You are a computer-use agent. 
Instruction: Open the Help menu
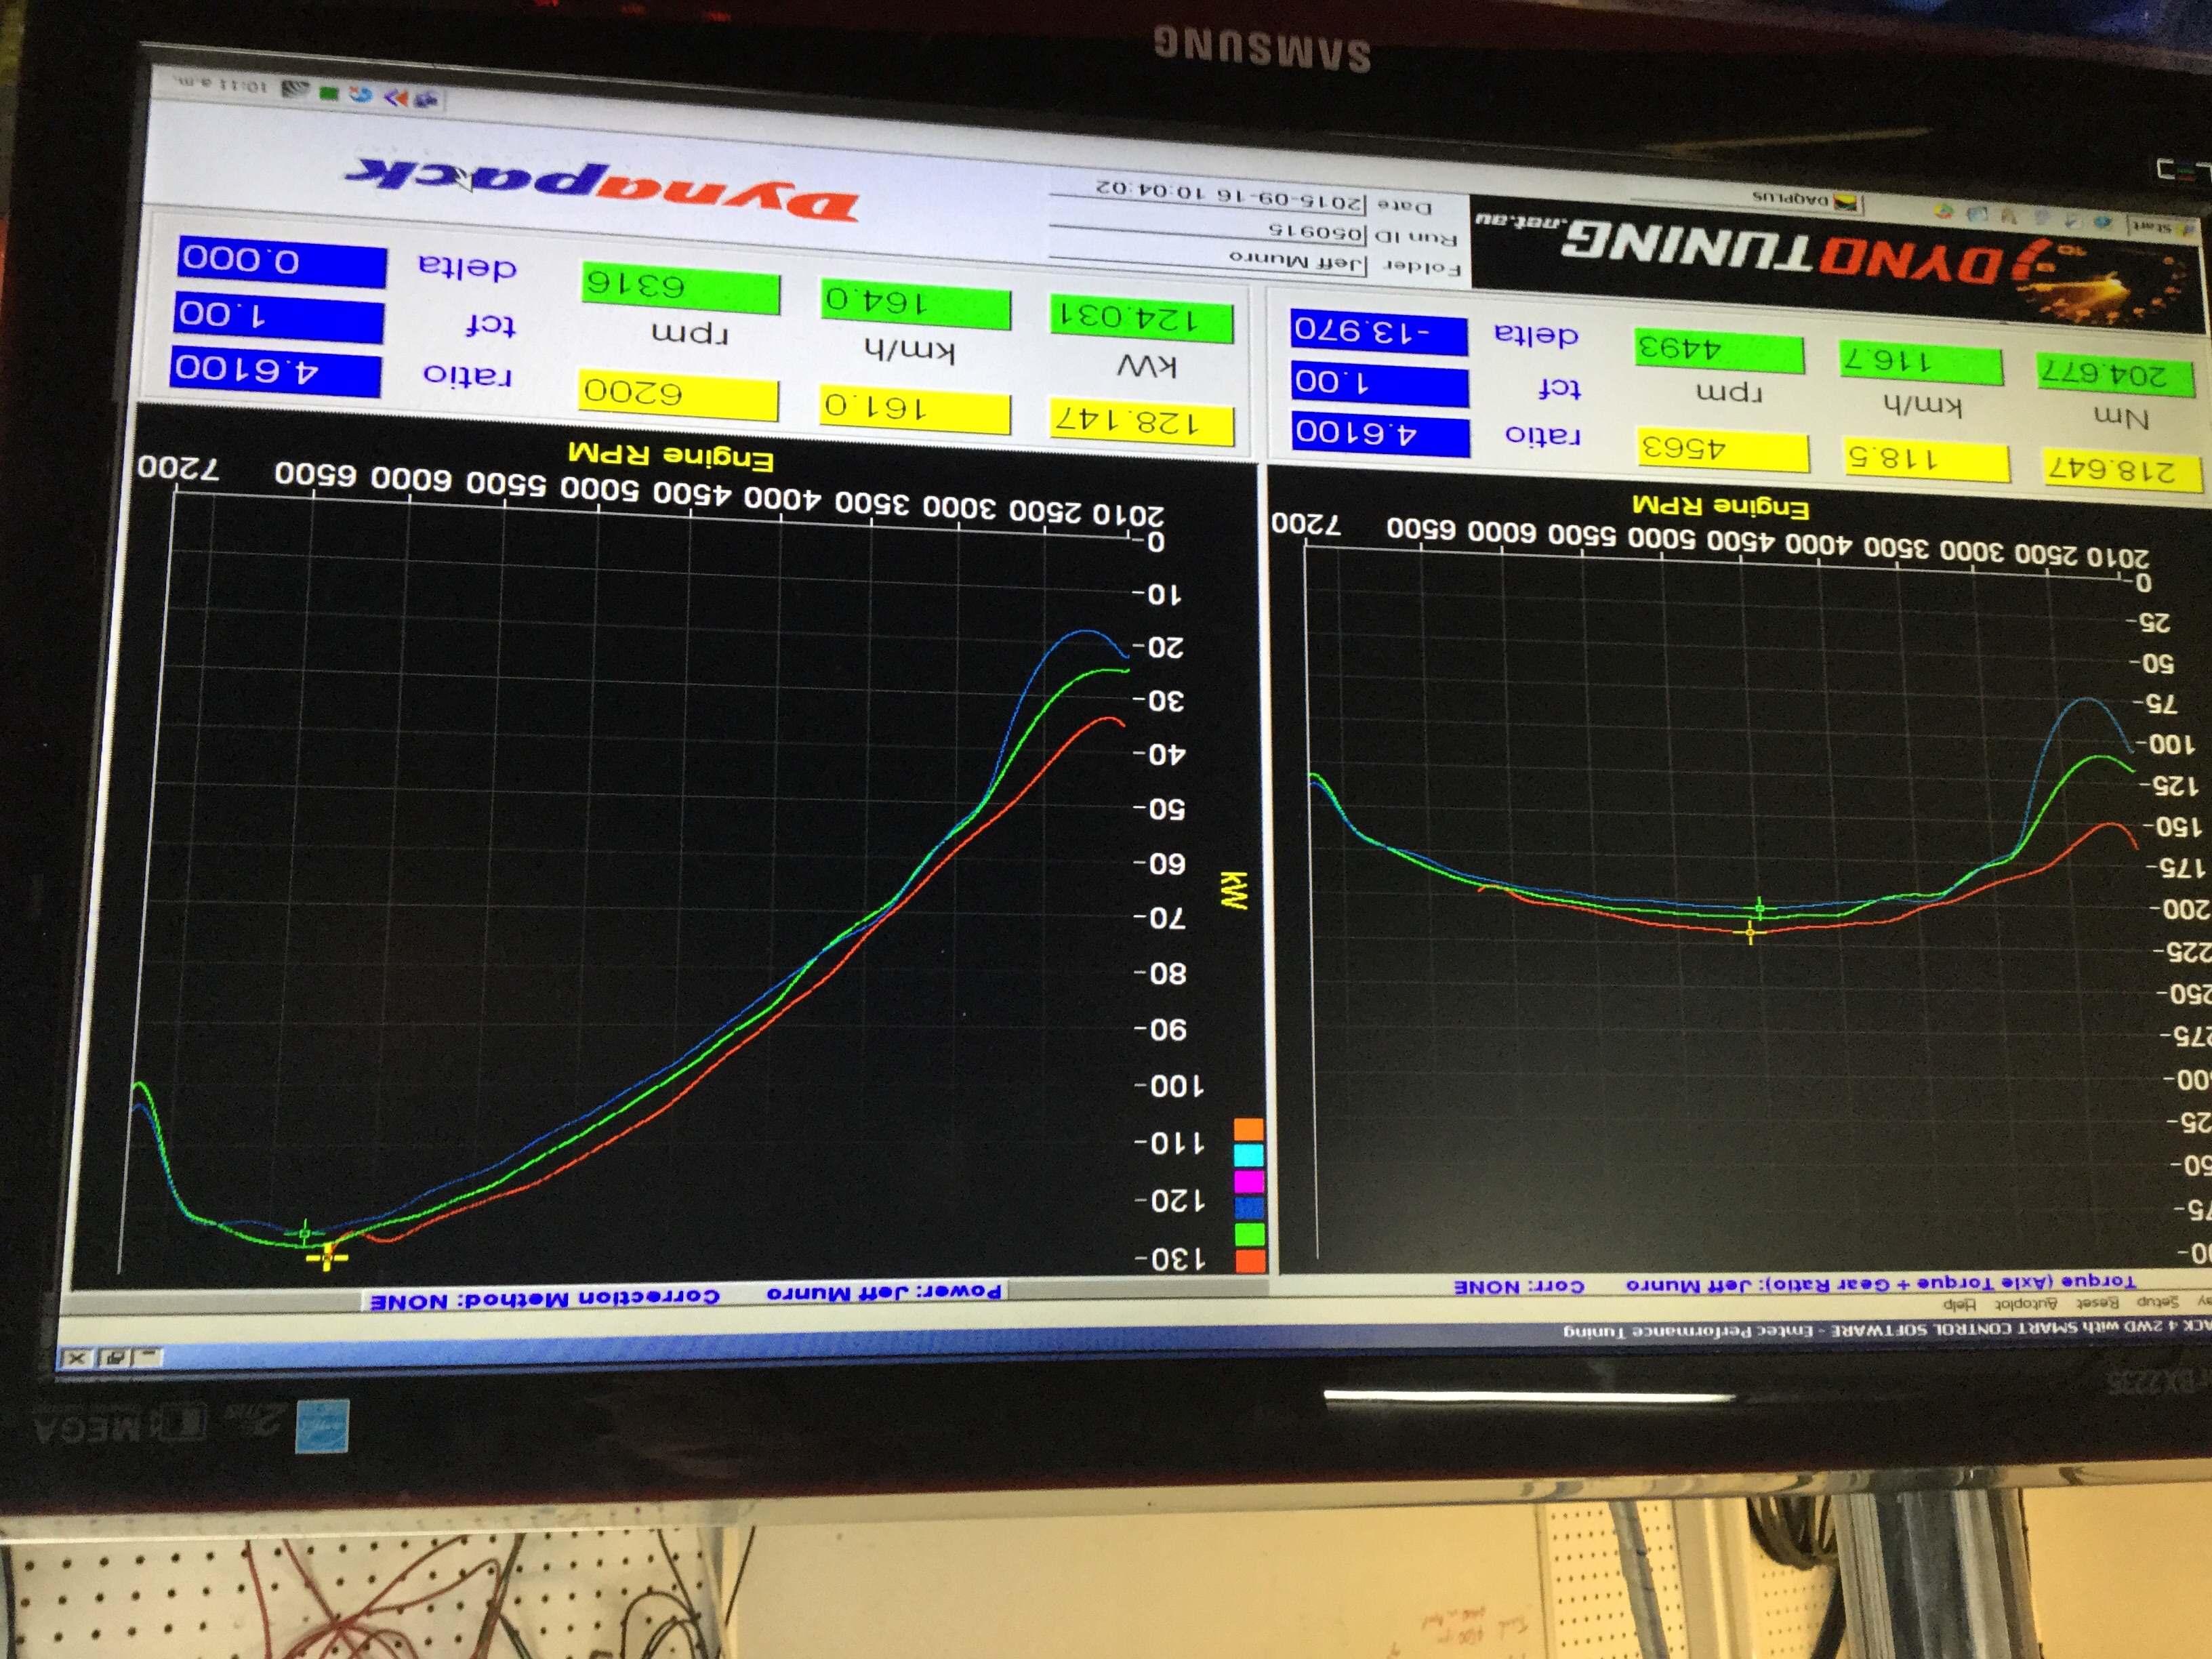[1961, 1306]
